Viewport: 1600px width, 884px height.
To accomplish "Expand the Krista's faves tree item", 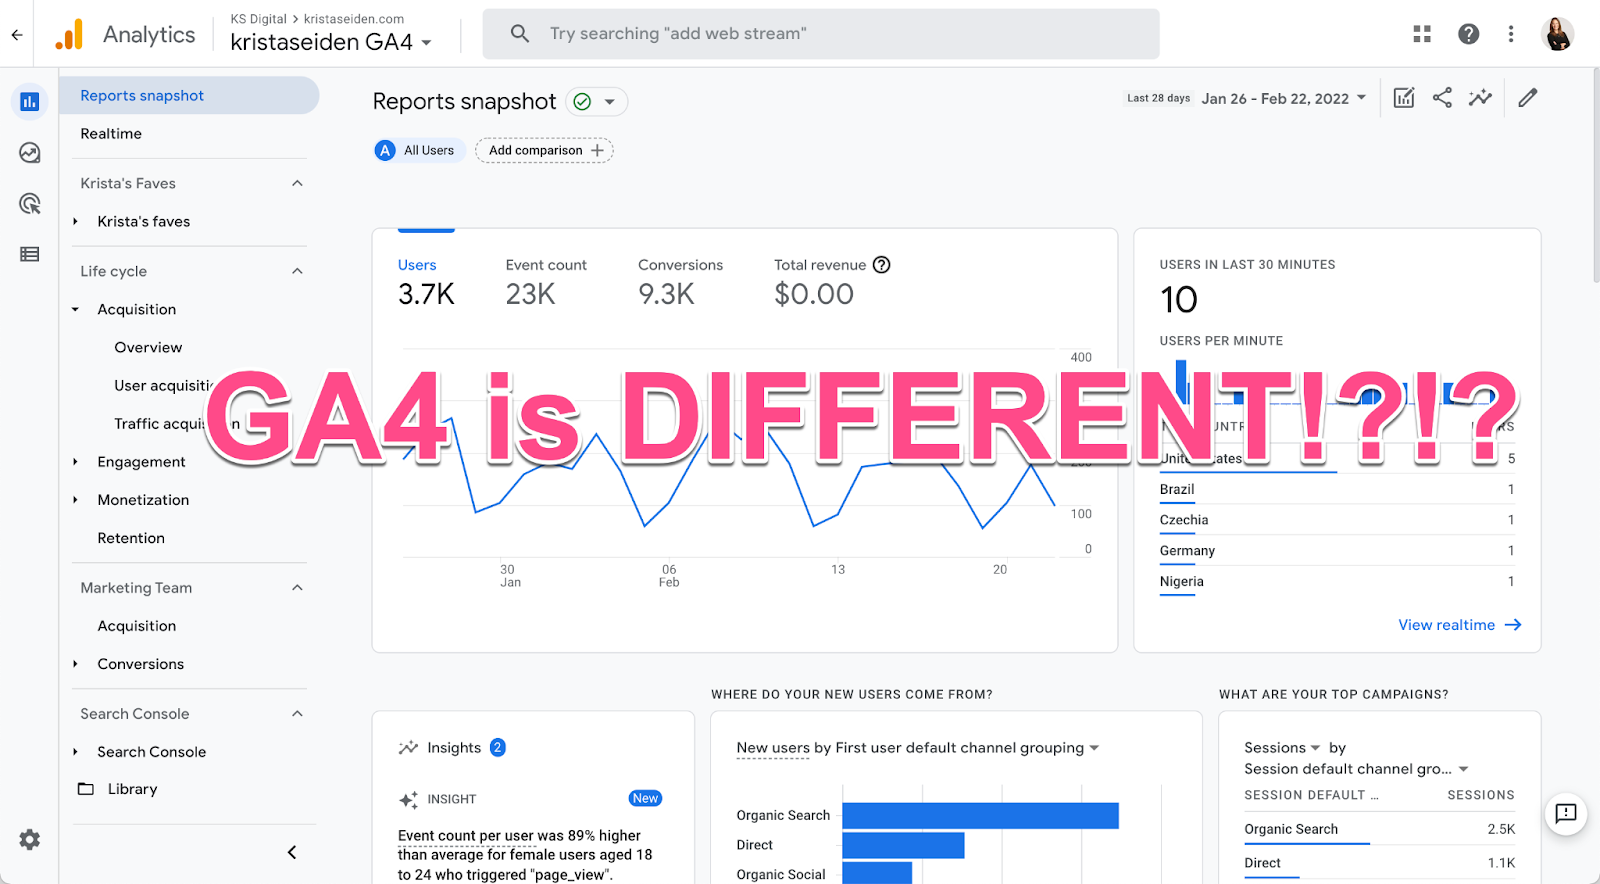I will 75,221.
